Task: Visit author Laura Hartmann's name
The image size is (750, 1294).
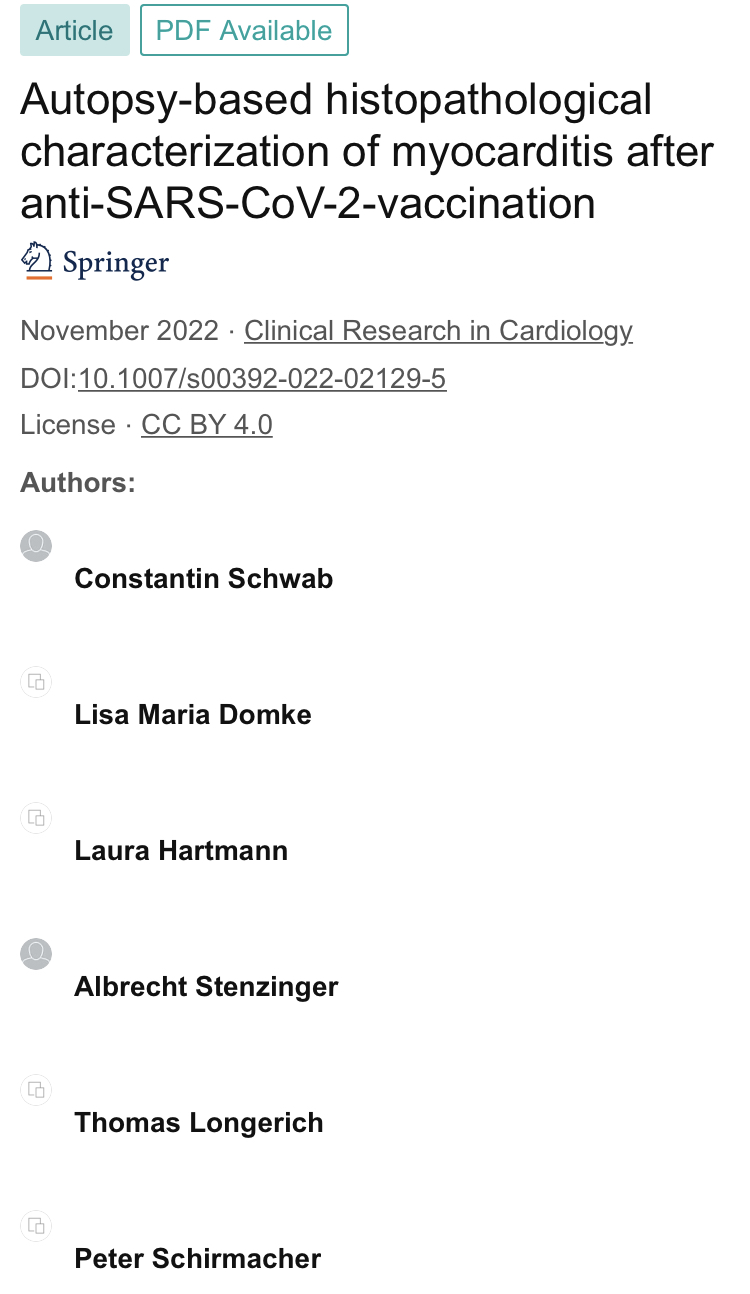Action: (x=181, y=851)
